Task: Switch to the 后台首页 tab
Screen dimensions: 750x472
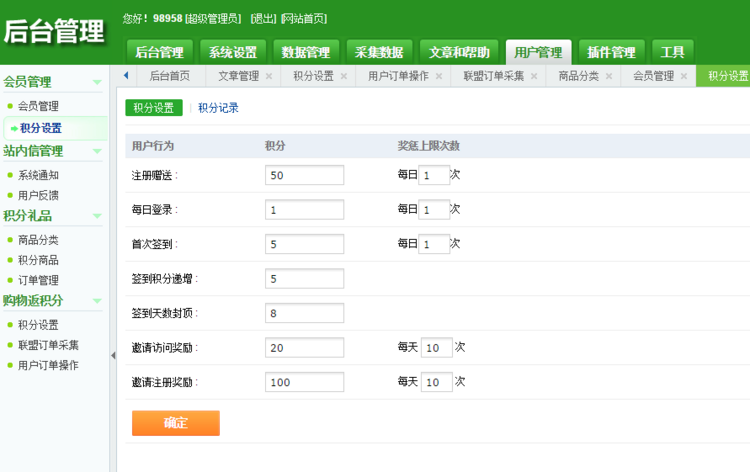Action: coord(170,76)
